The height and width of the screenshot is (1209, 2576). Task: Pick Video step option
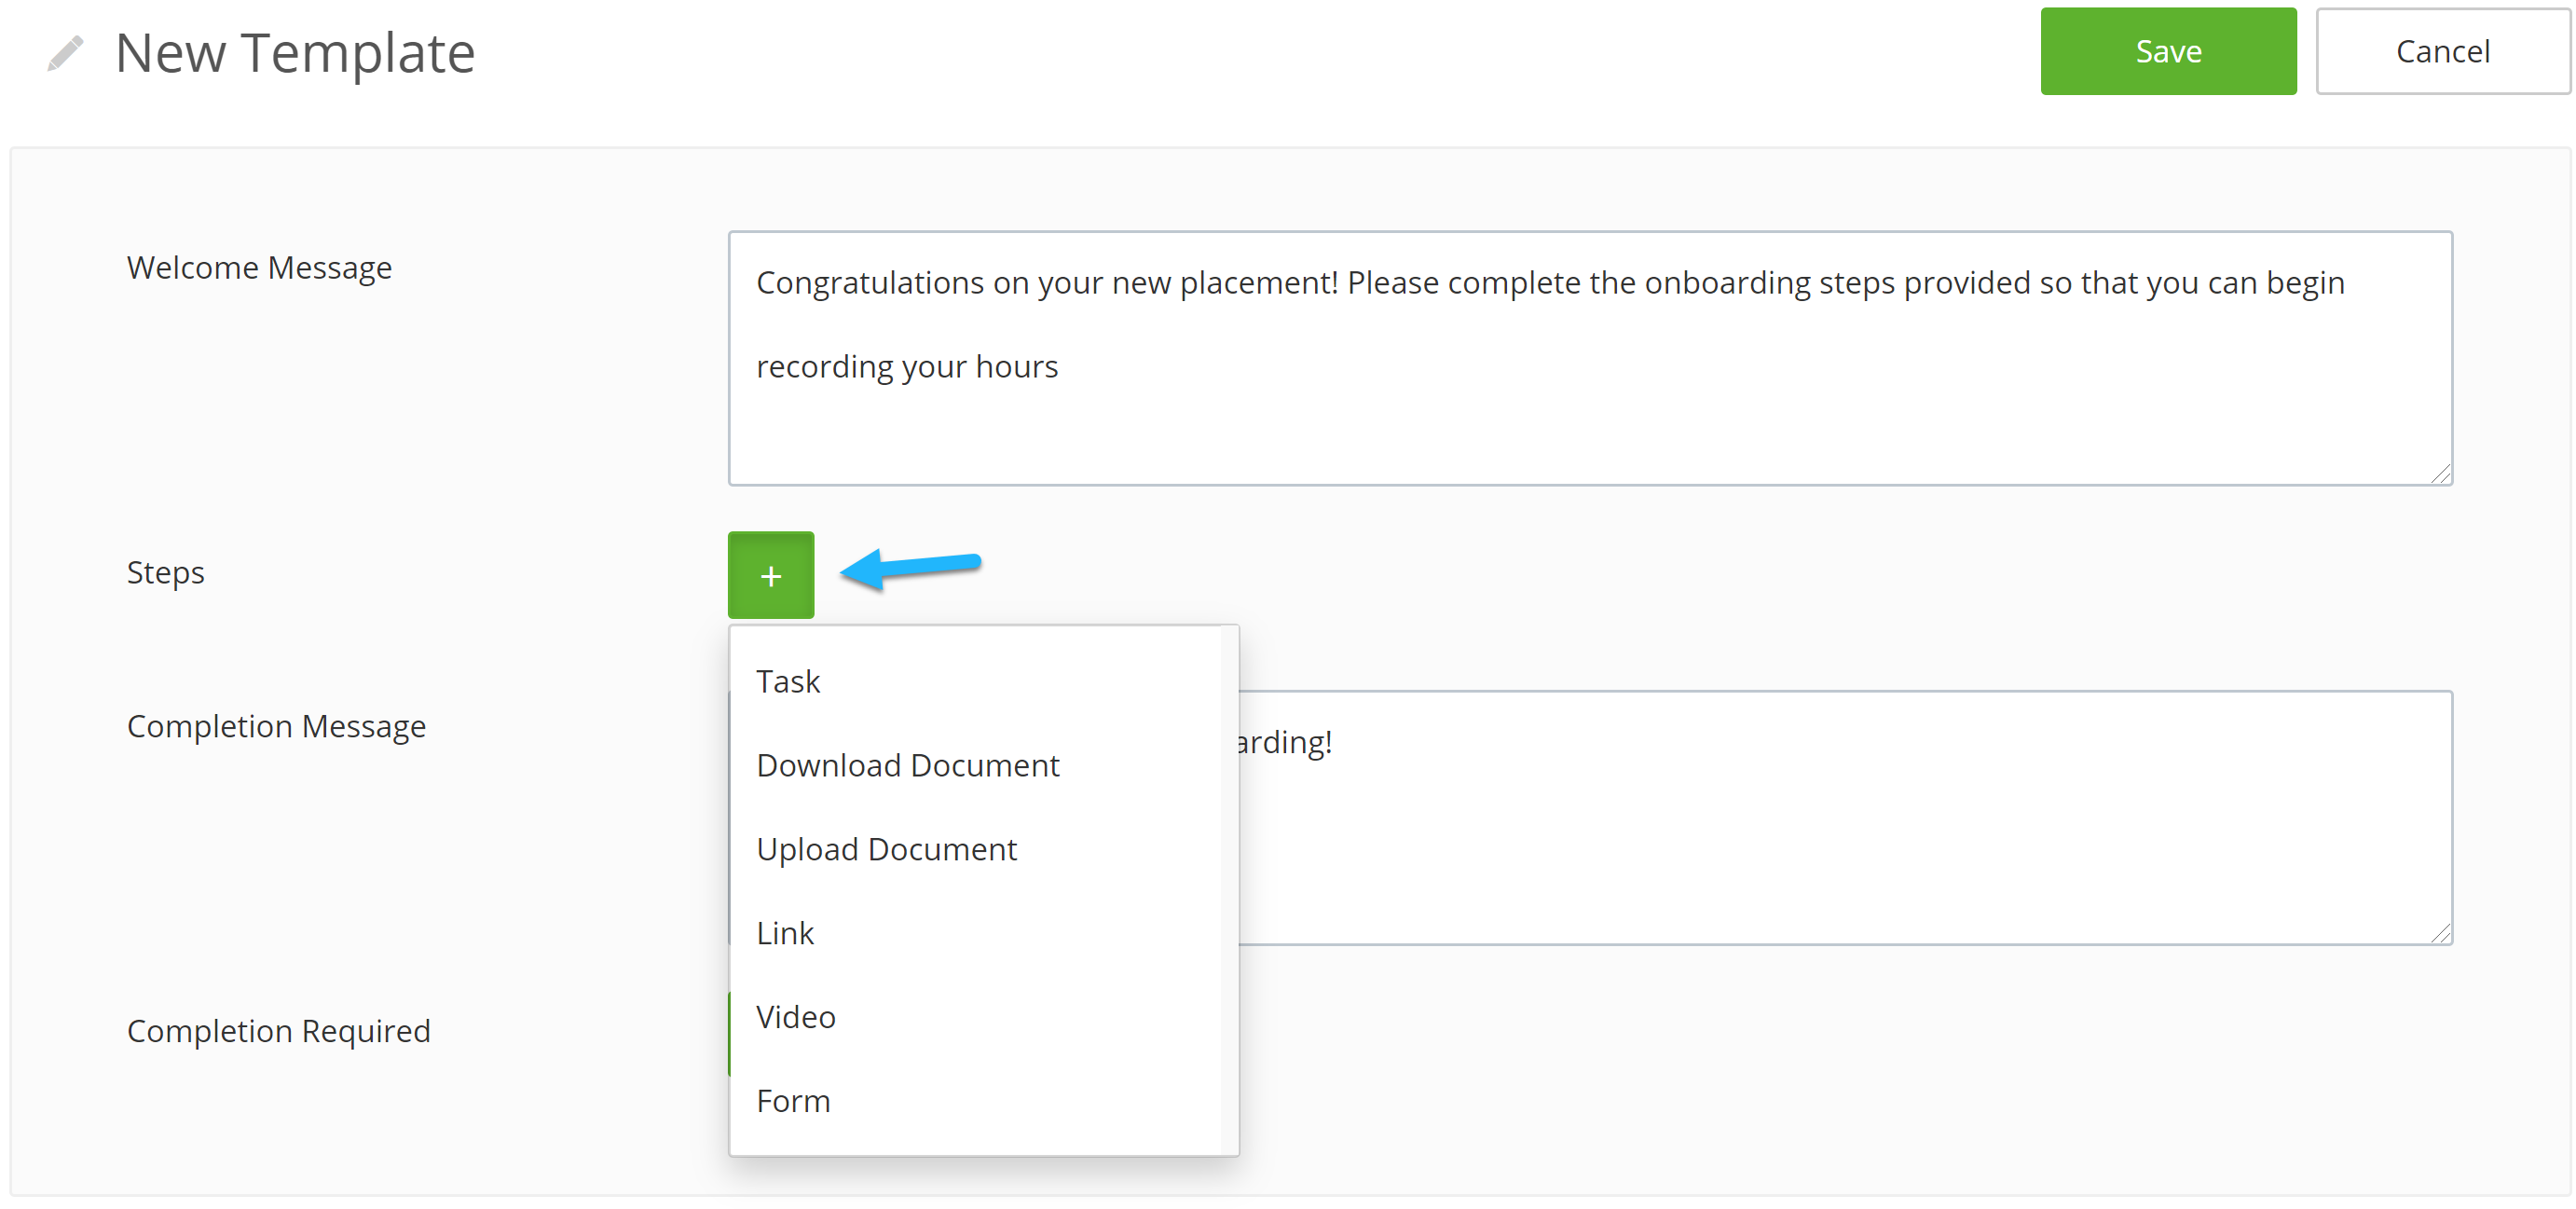pyautogui.click(x=975, y=1017)
